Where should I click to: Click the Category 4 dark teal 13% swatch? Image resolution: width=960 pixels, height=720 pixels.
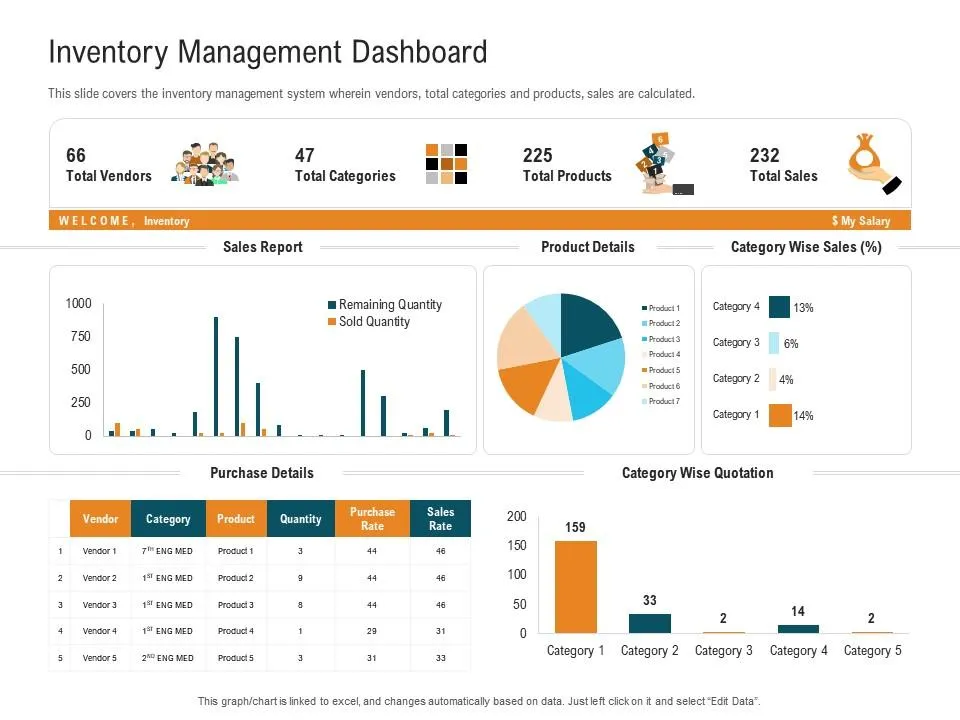[x=779, y=307]
